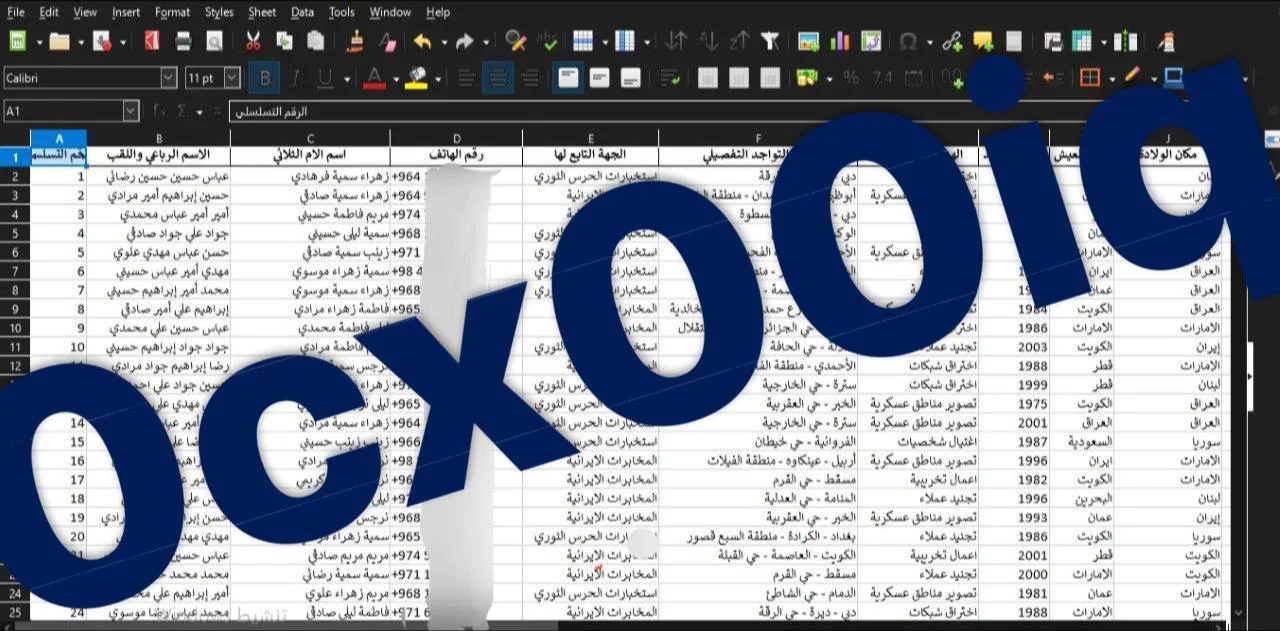Image resolution: width=1280 pixels, height=631 pixels.
Task: Toggle Align Right
Action: coord(530,77)
